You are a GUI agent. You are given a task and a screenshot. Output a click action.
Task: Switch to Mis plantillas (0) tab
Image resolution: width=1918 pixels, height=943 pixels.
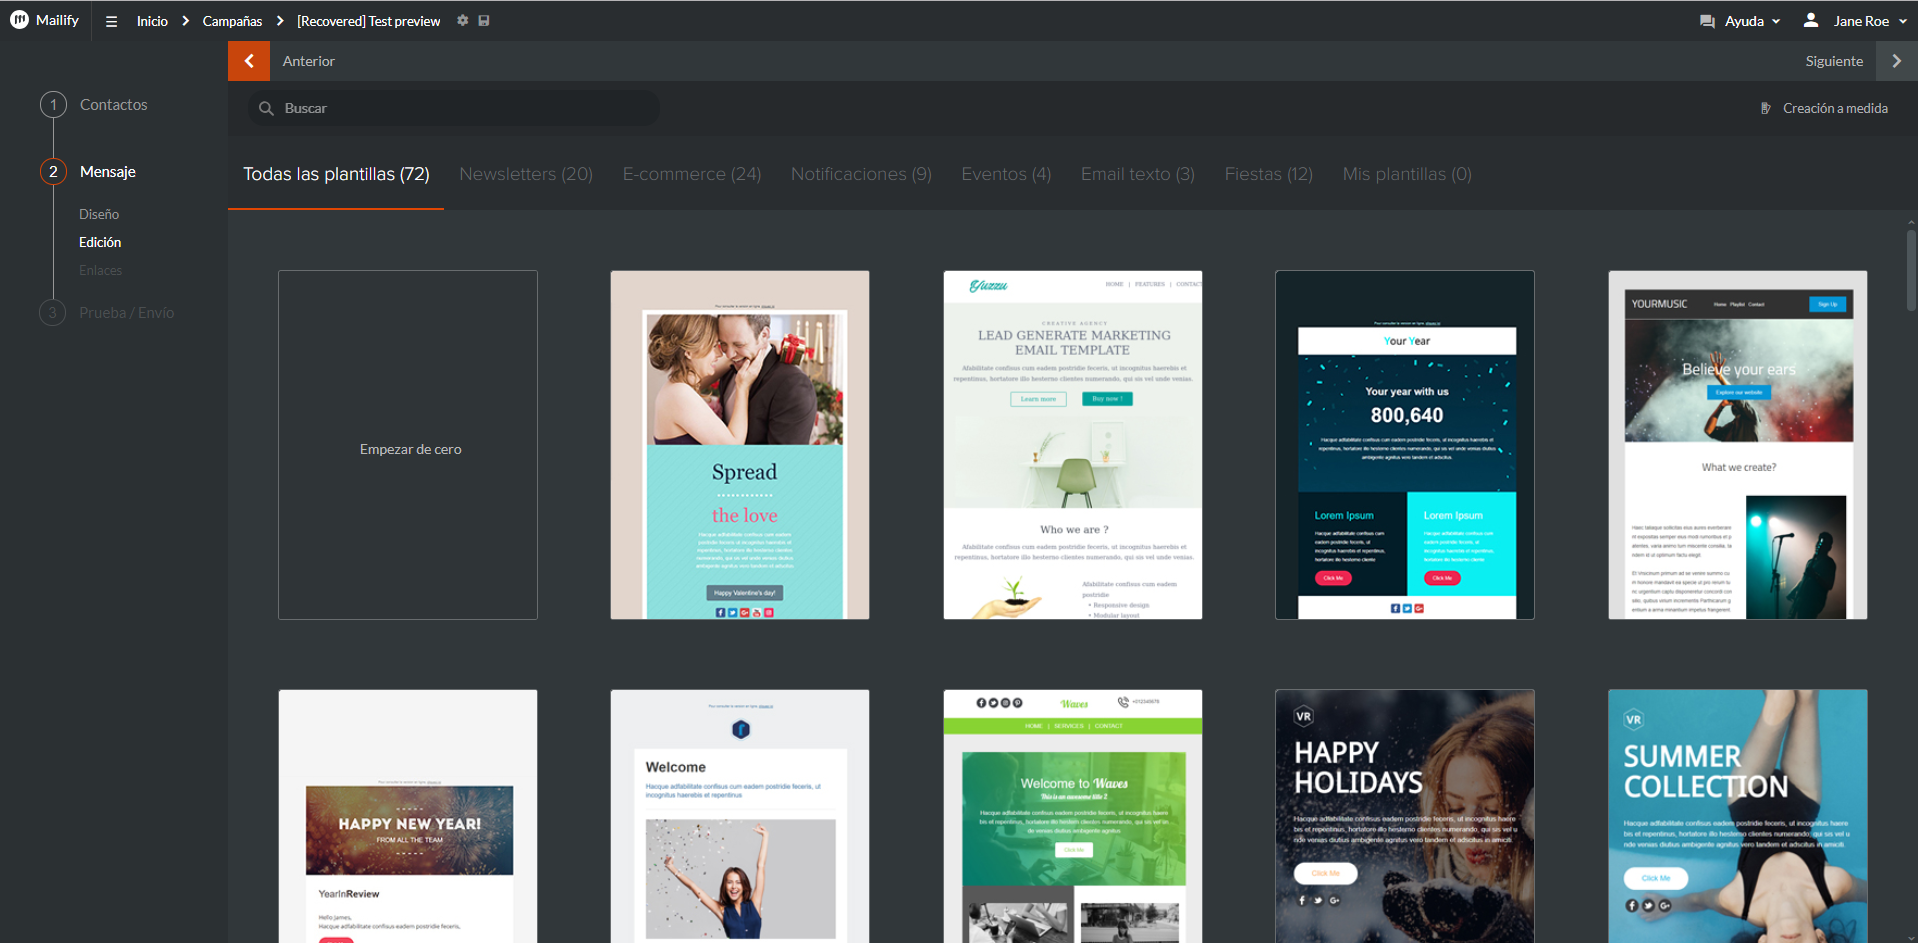click(1407, 174)
